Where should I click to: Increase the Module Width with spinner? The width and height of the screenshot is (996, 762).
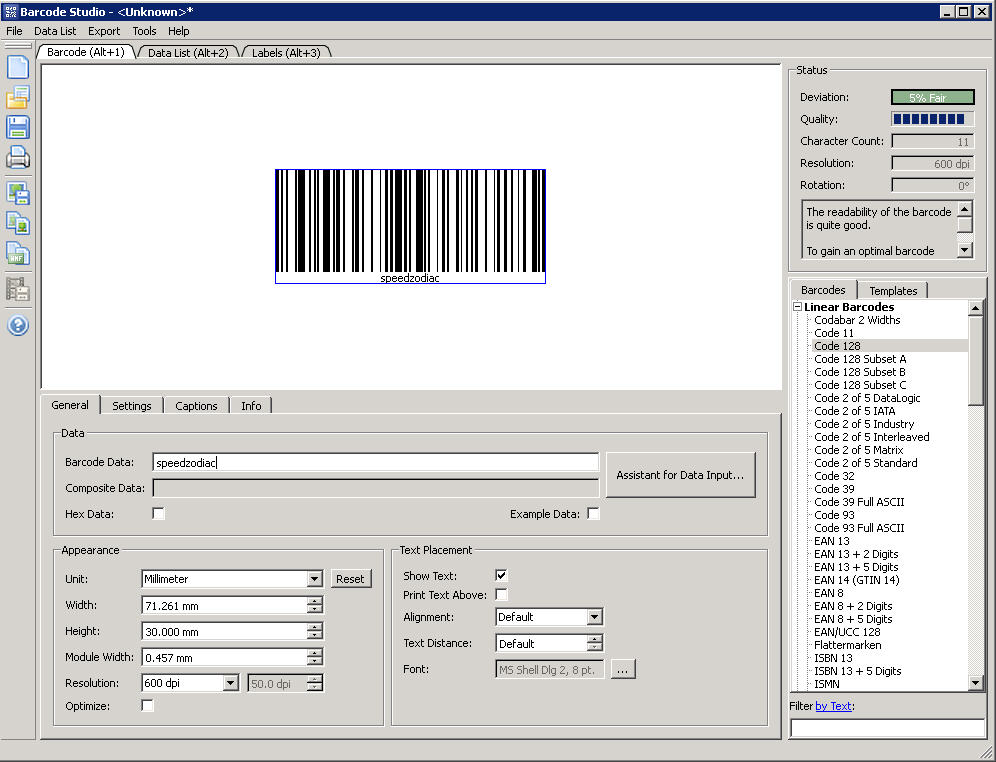click(x=314, y=653)
